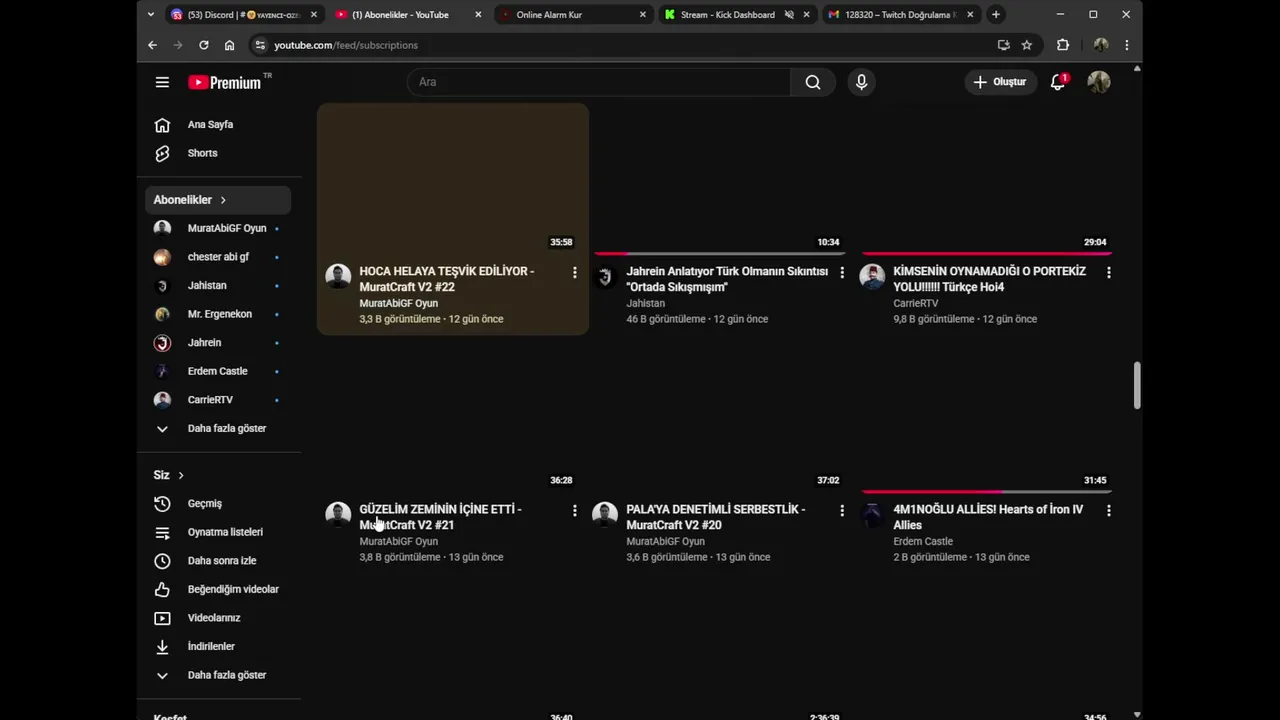
Task: Open PALA'YA DENETİMLİ SERBESTLİK video title
Action: click(715, 517)
